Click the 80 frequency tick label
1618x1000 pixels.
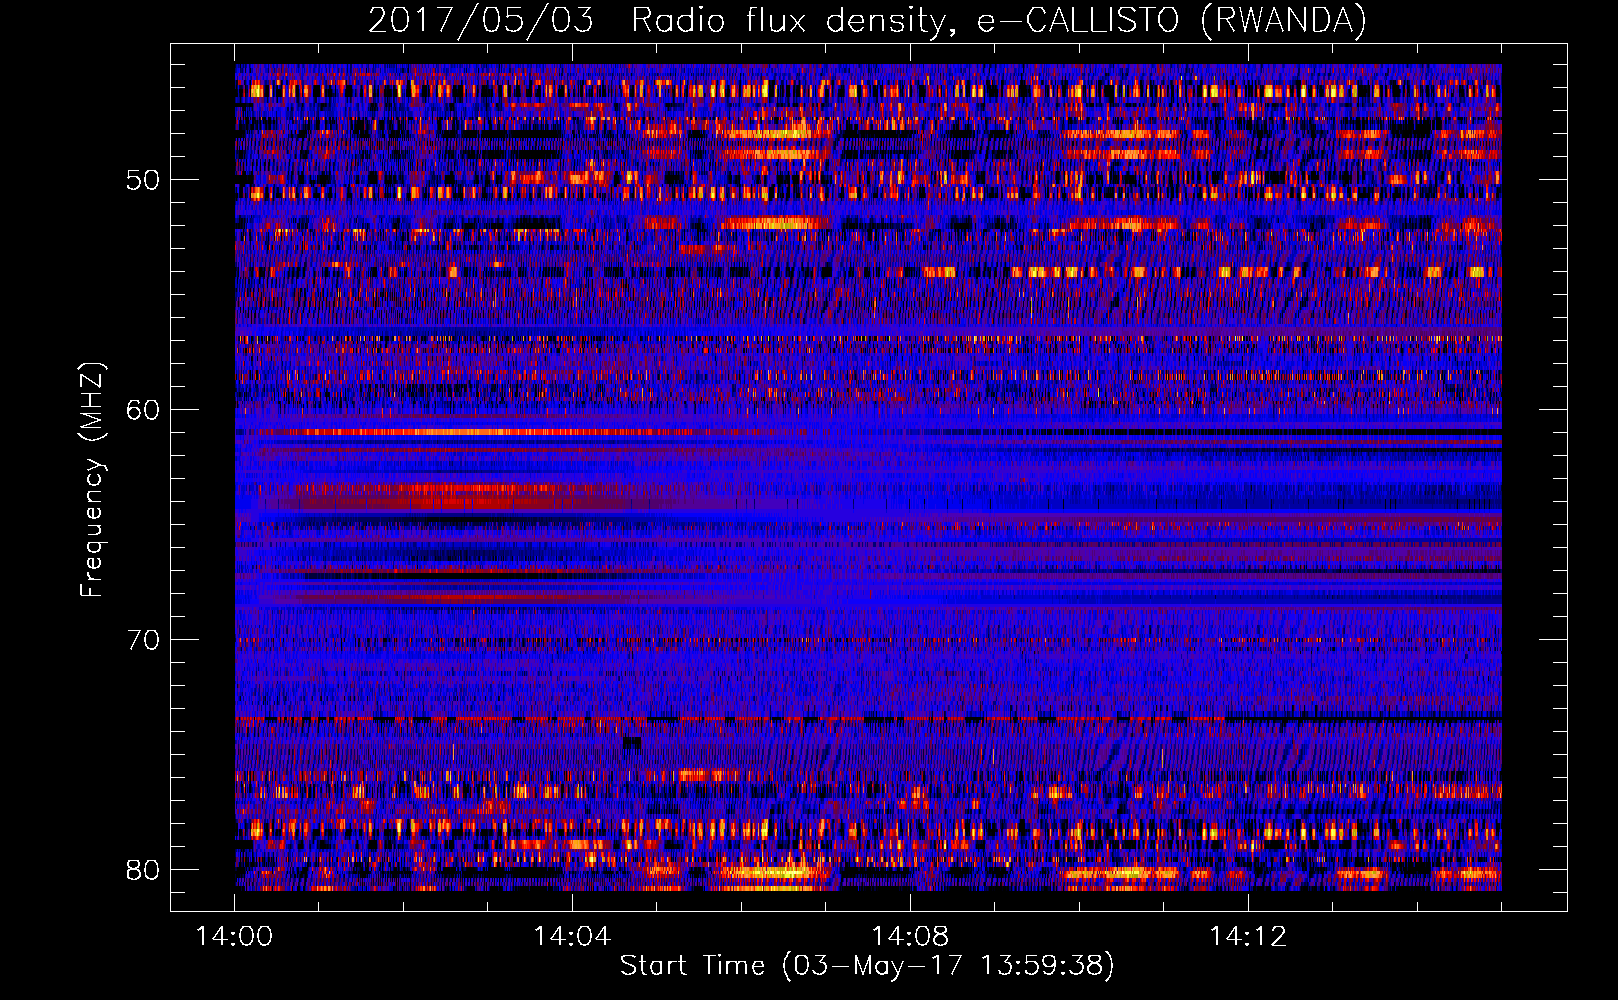coord(143,870)
